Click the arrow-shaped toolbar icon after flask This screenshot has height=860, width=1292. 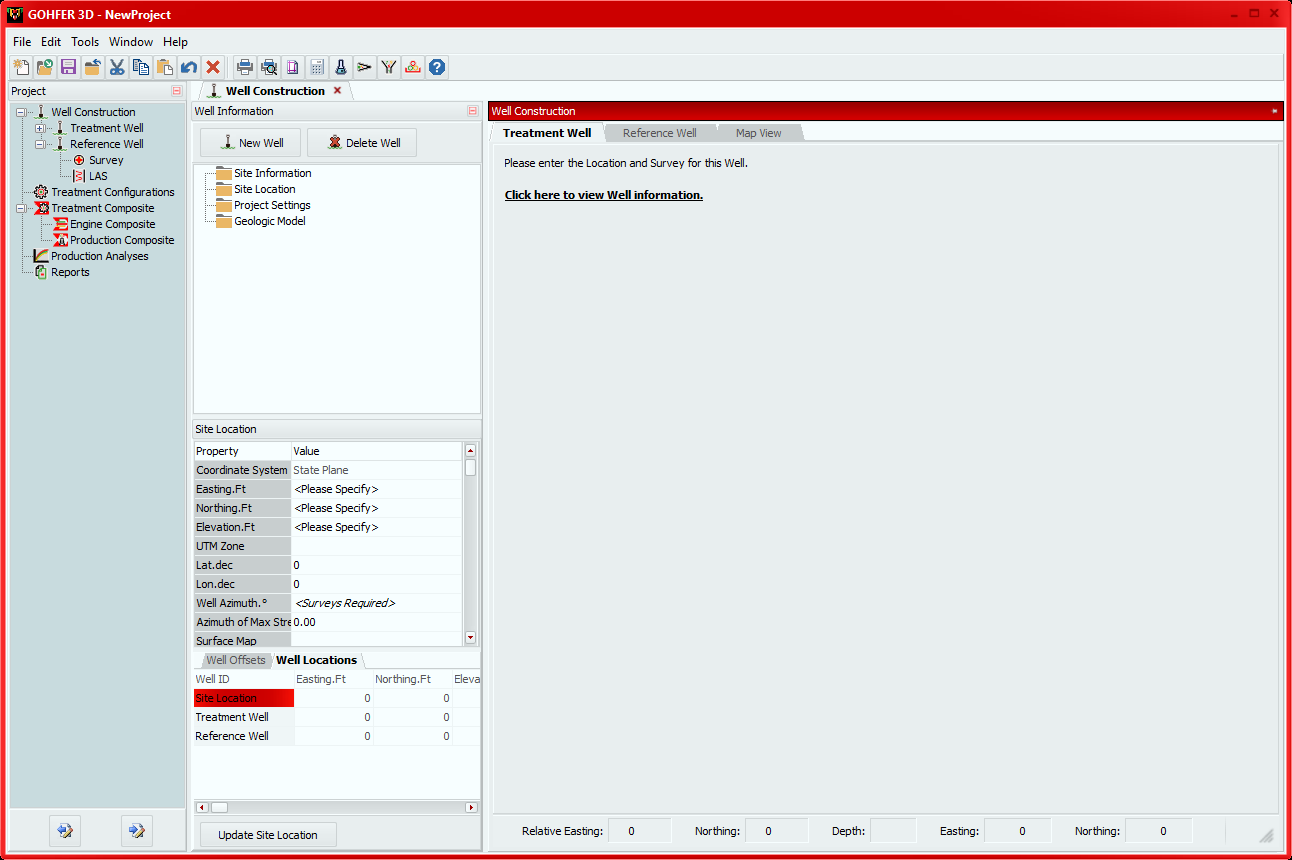(364, 67)
